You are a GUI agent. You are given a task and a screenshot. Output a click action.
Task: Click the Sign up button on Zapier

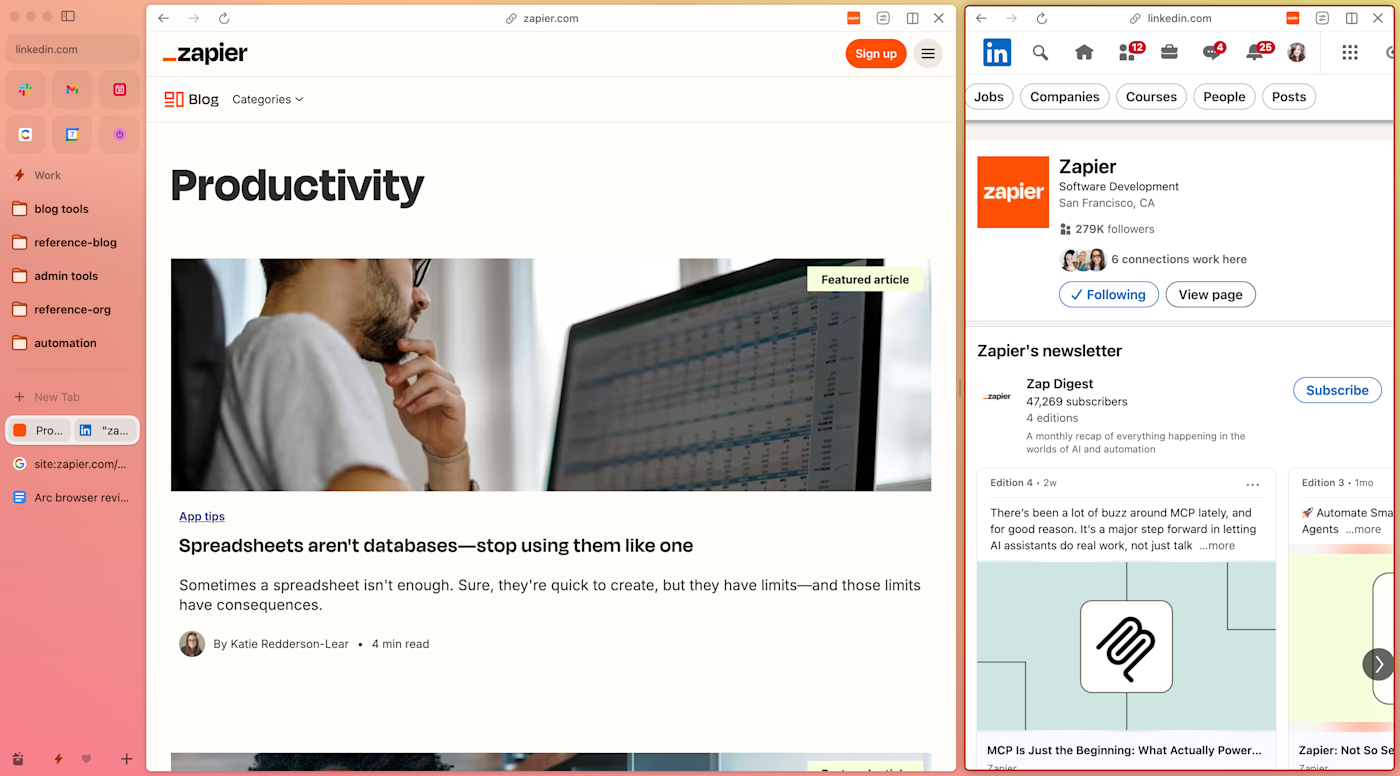pyautogui.click(x=876, y=54)
